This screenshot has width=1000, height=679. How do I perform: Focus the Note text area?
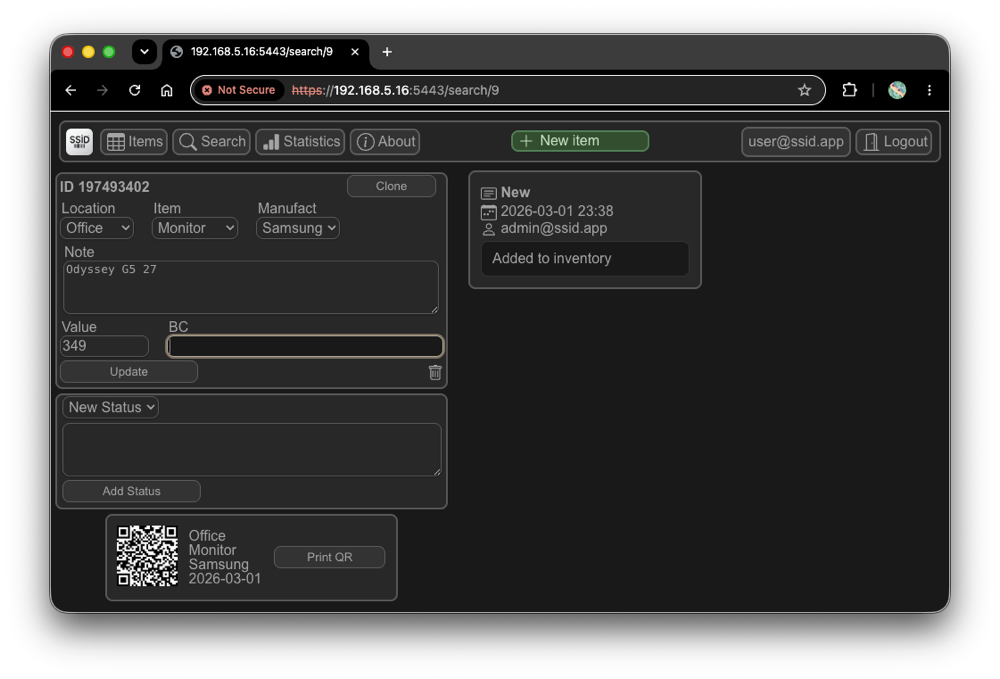[x=251, y=287]
